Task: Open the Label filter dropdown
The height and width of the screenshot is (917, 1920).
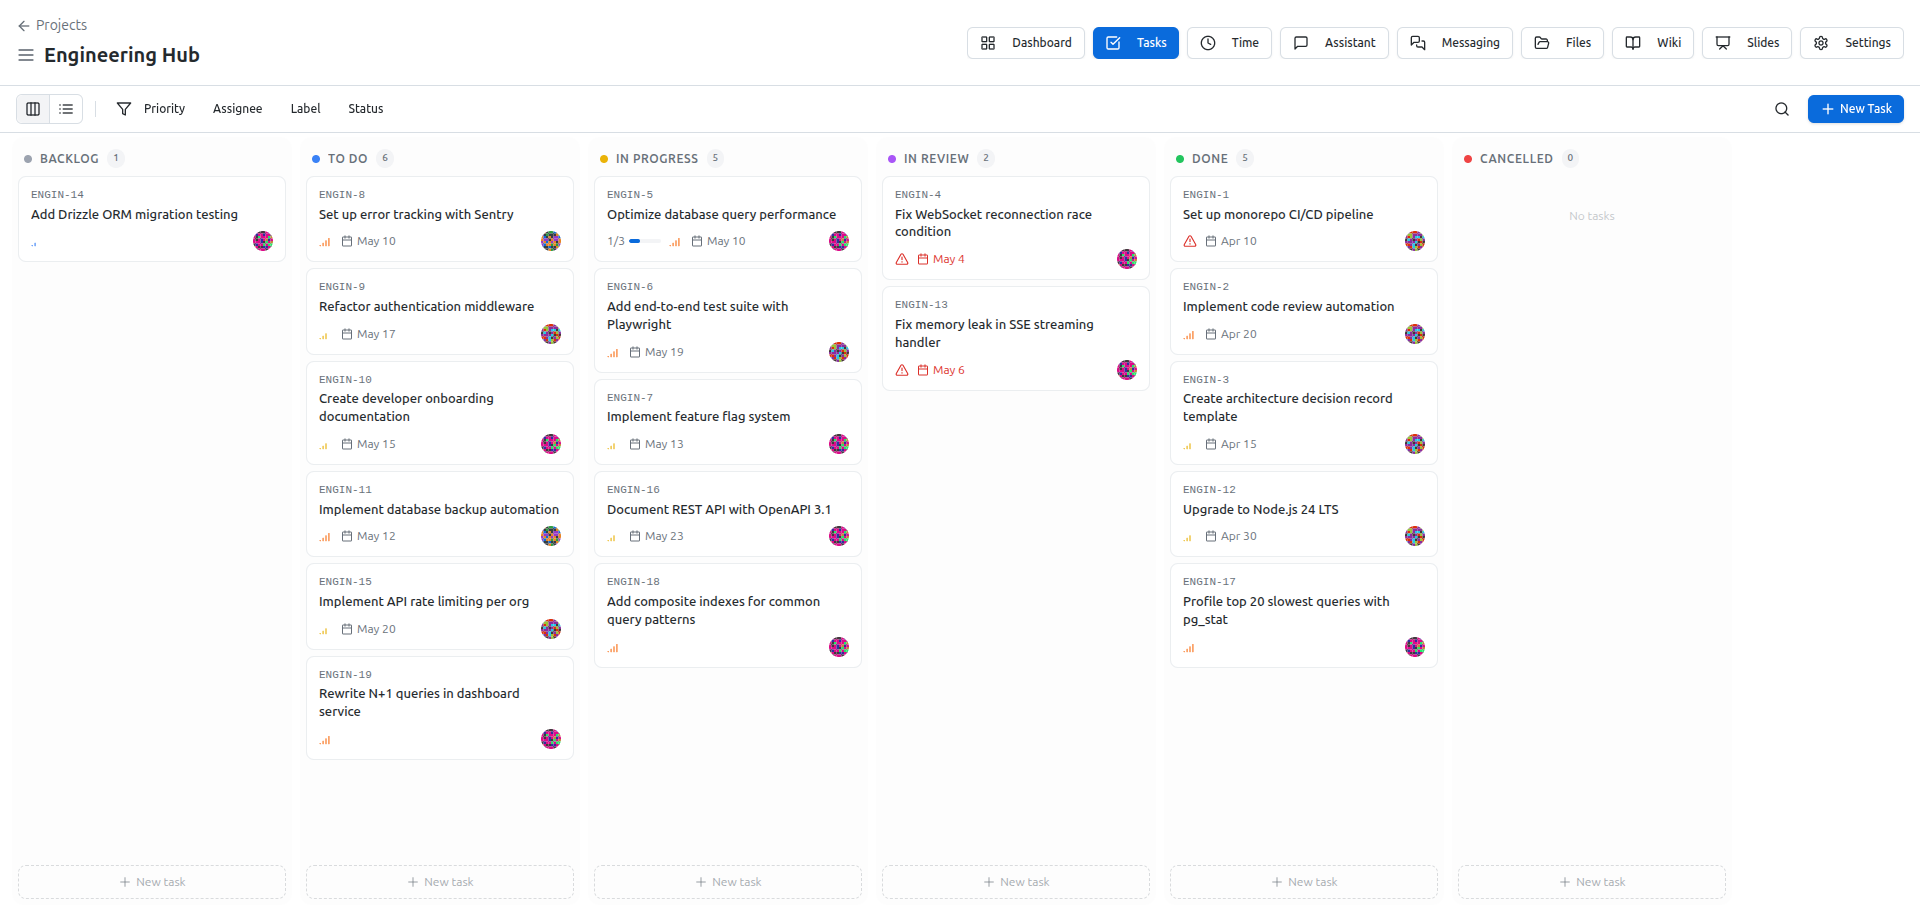Action: click(305, 109)
